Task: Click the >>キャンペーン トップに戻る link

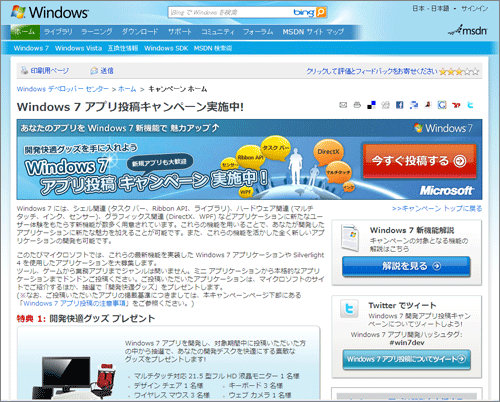Action: pyautogui.click(x=437, y=209)
